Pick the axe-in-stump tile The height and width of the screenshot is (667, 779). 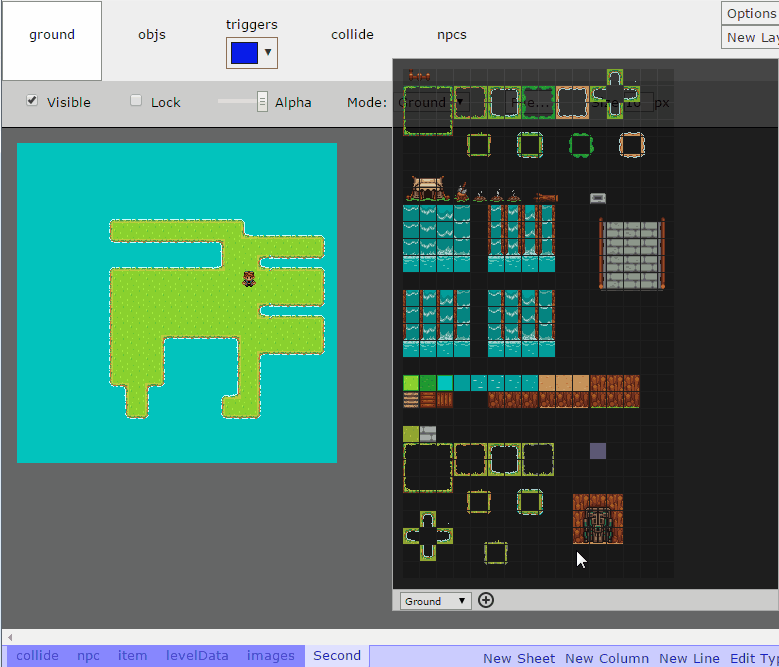(x=462, y=192)
